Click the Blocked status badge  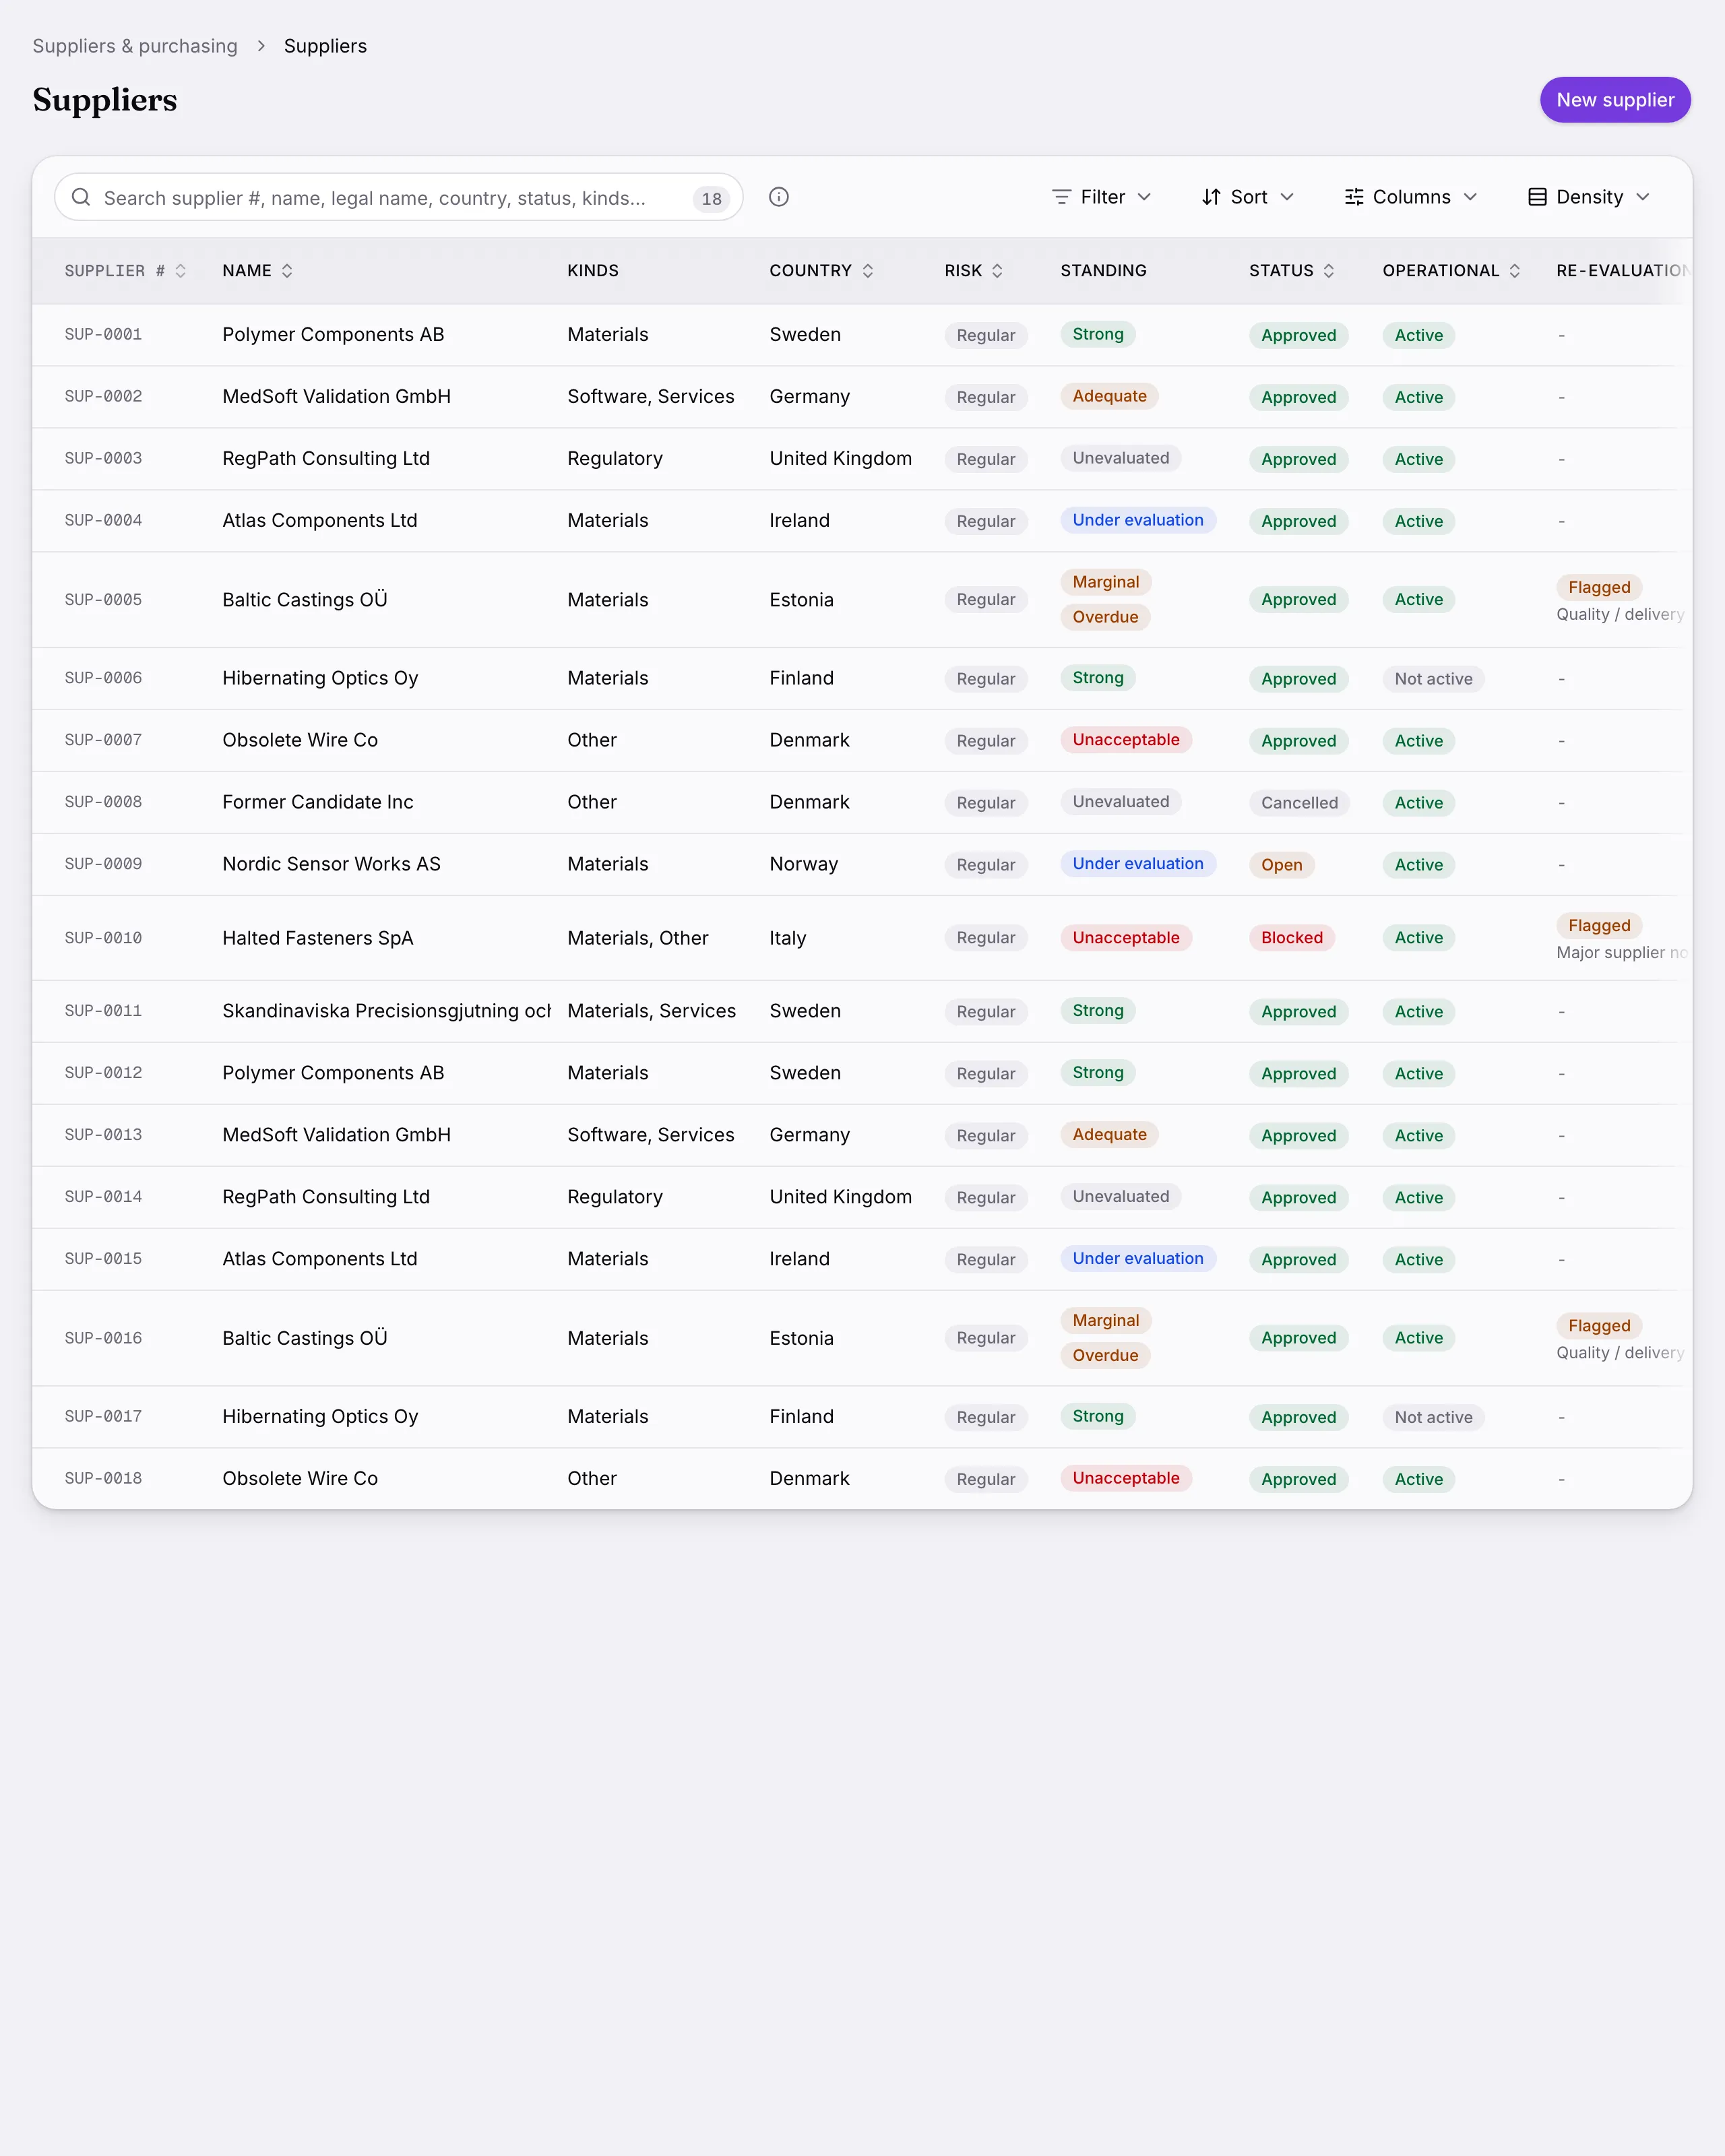click(1291, 938)
